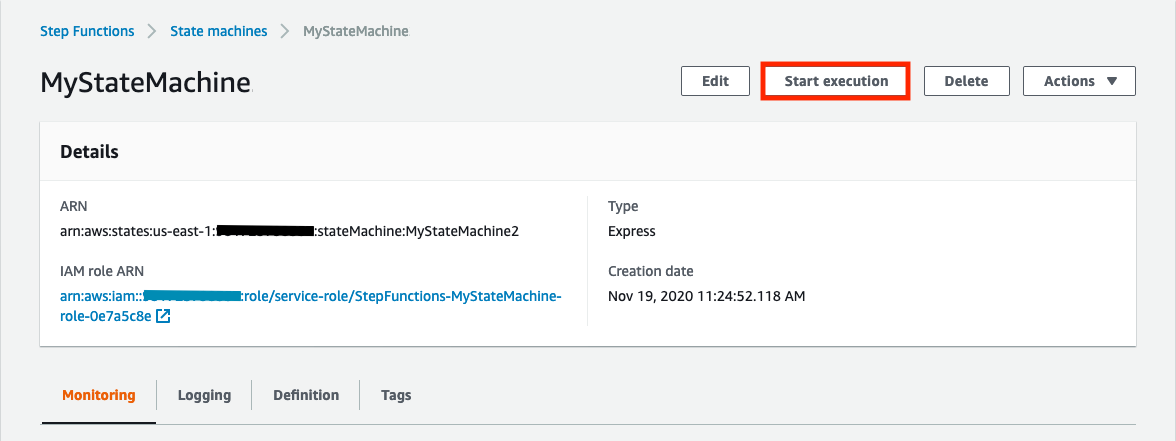This screenshot has width=1176, height=441.
Task: Click the Express type value
Action: (632, 231)
